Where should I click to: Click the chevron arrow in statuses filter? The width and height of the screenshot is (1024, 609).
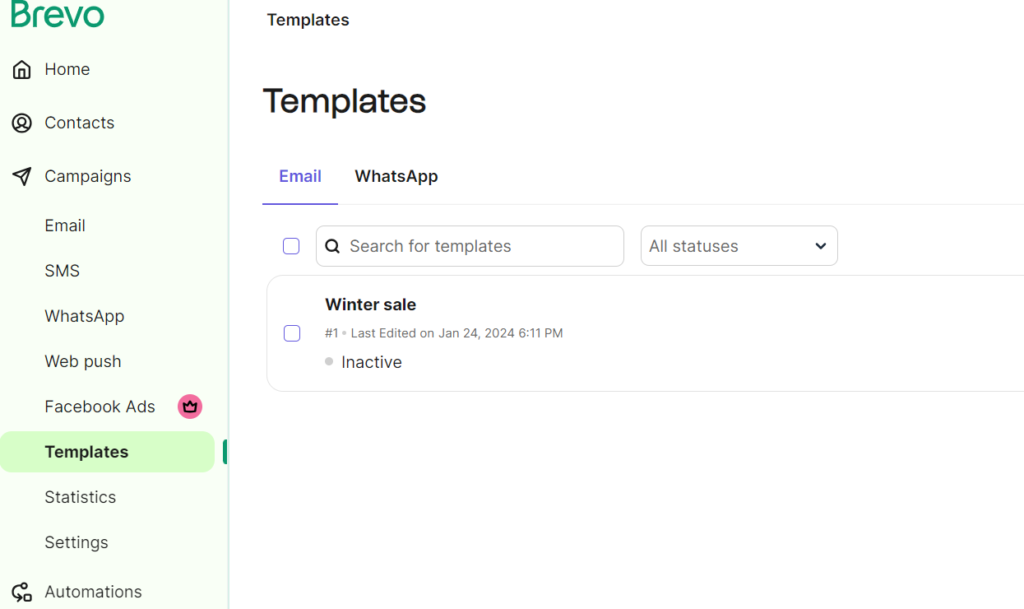820,246
